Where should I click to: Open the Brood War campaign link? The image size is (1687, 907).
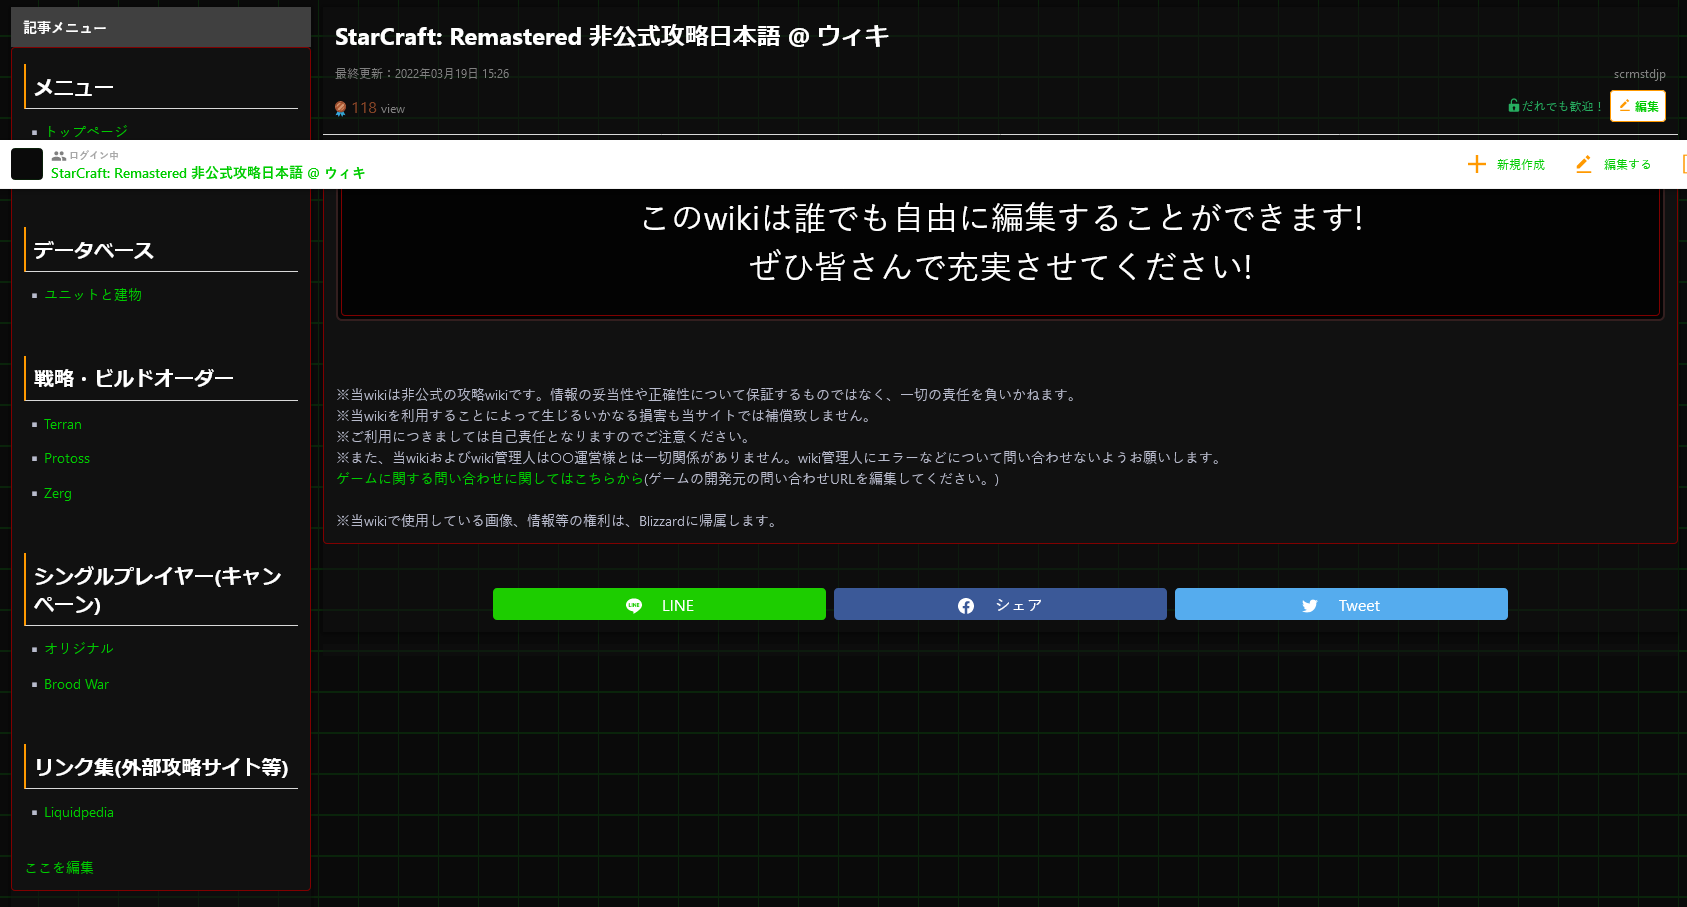[77, 684]
